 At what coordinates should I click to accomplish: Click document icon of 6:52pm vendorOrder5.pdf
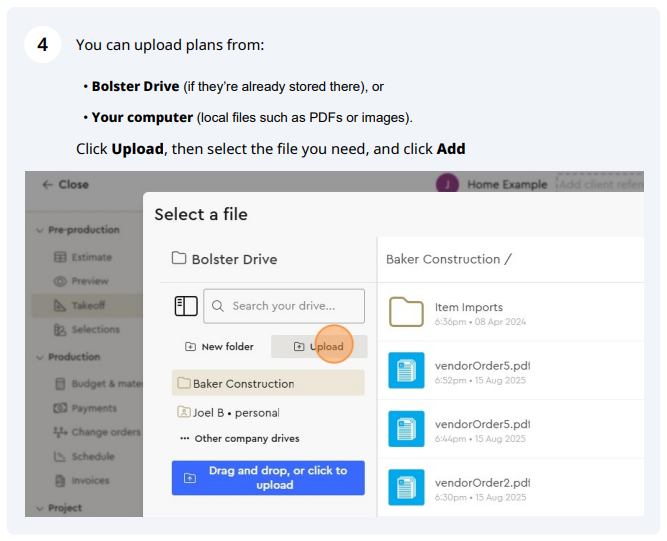(406, 370)
